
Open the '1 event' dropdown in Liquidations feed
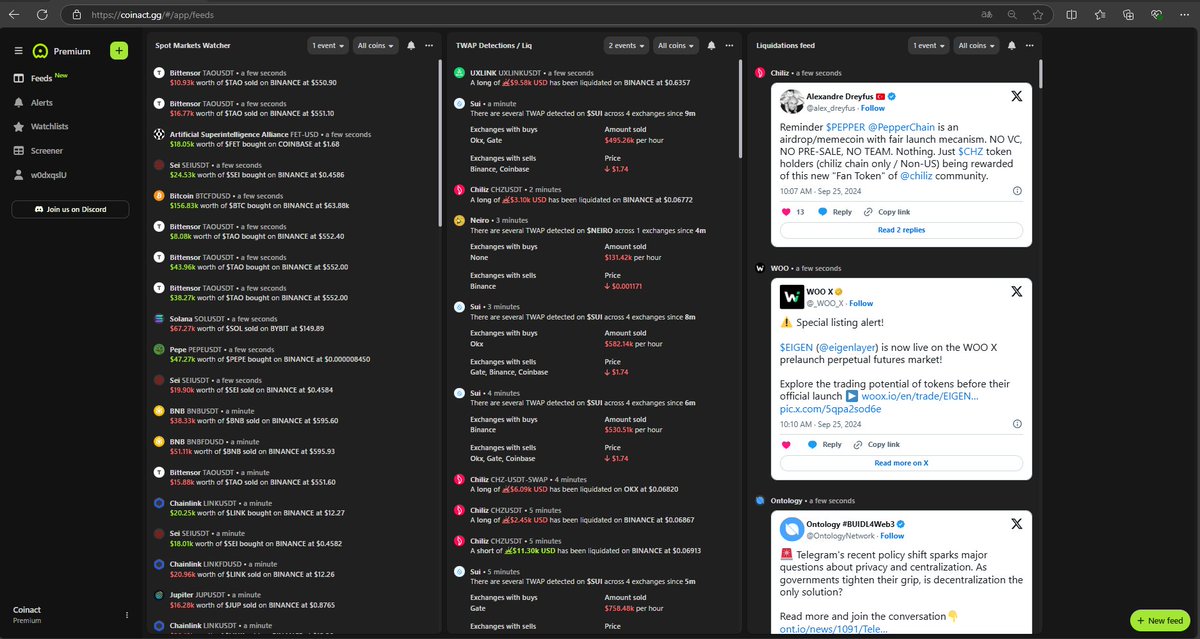click(928, 46)
